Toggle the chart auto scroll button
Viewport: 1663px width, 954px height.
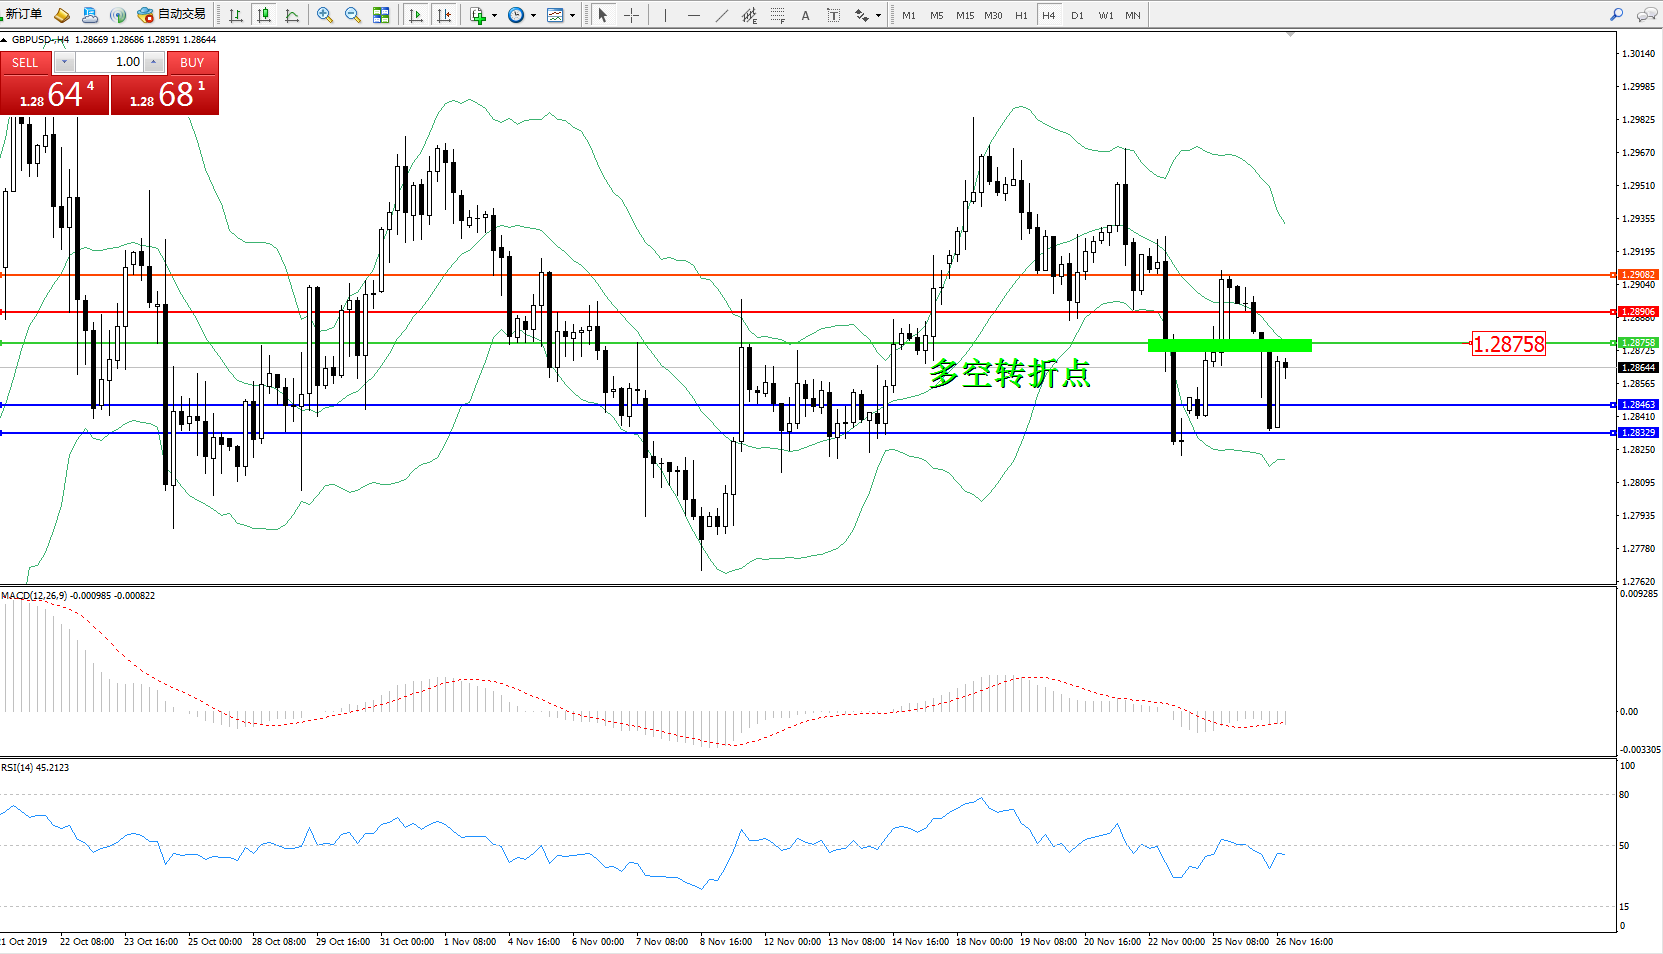416,15
